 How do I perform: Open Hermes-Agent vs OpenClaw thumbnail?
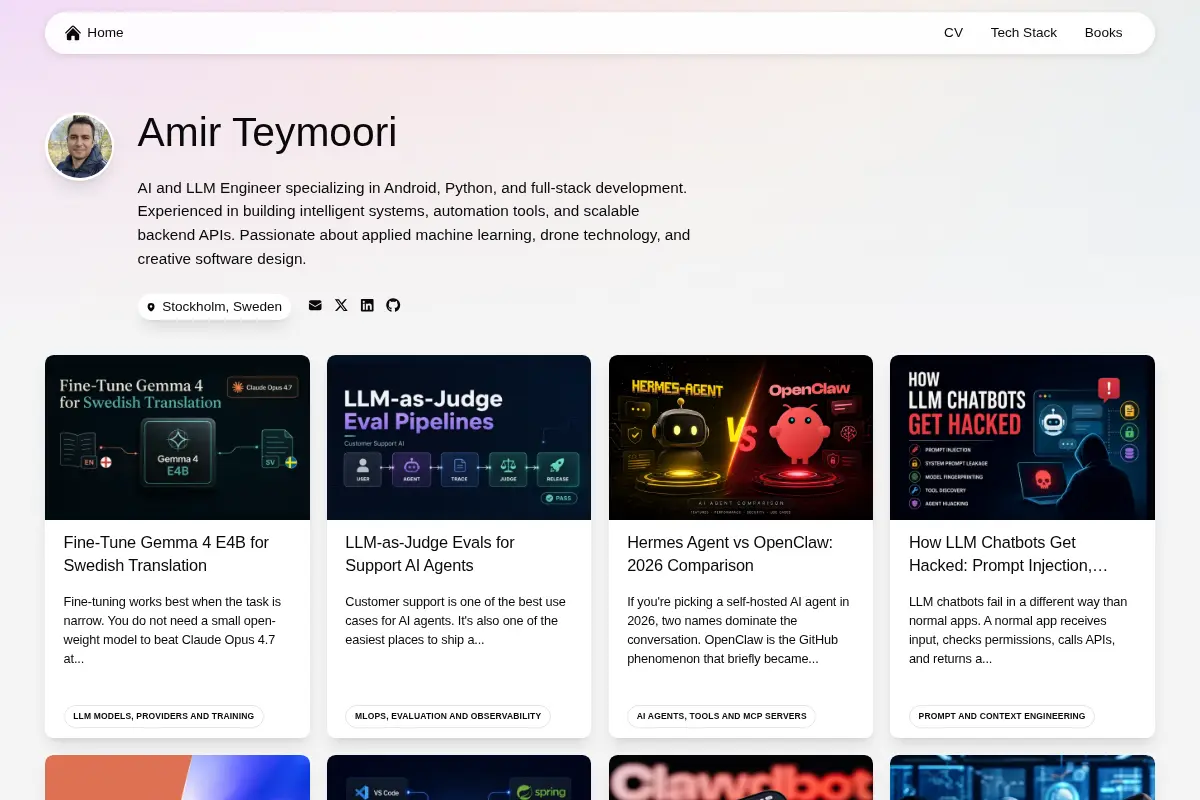coord(741,437)
